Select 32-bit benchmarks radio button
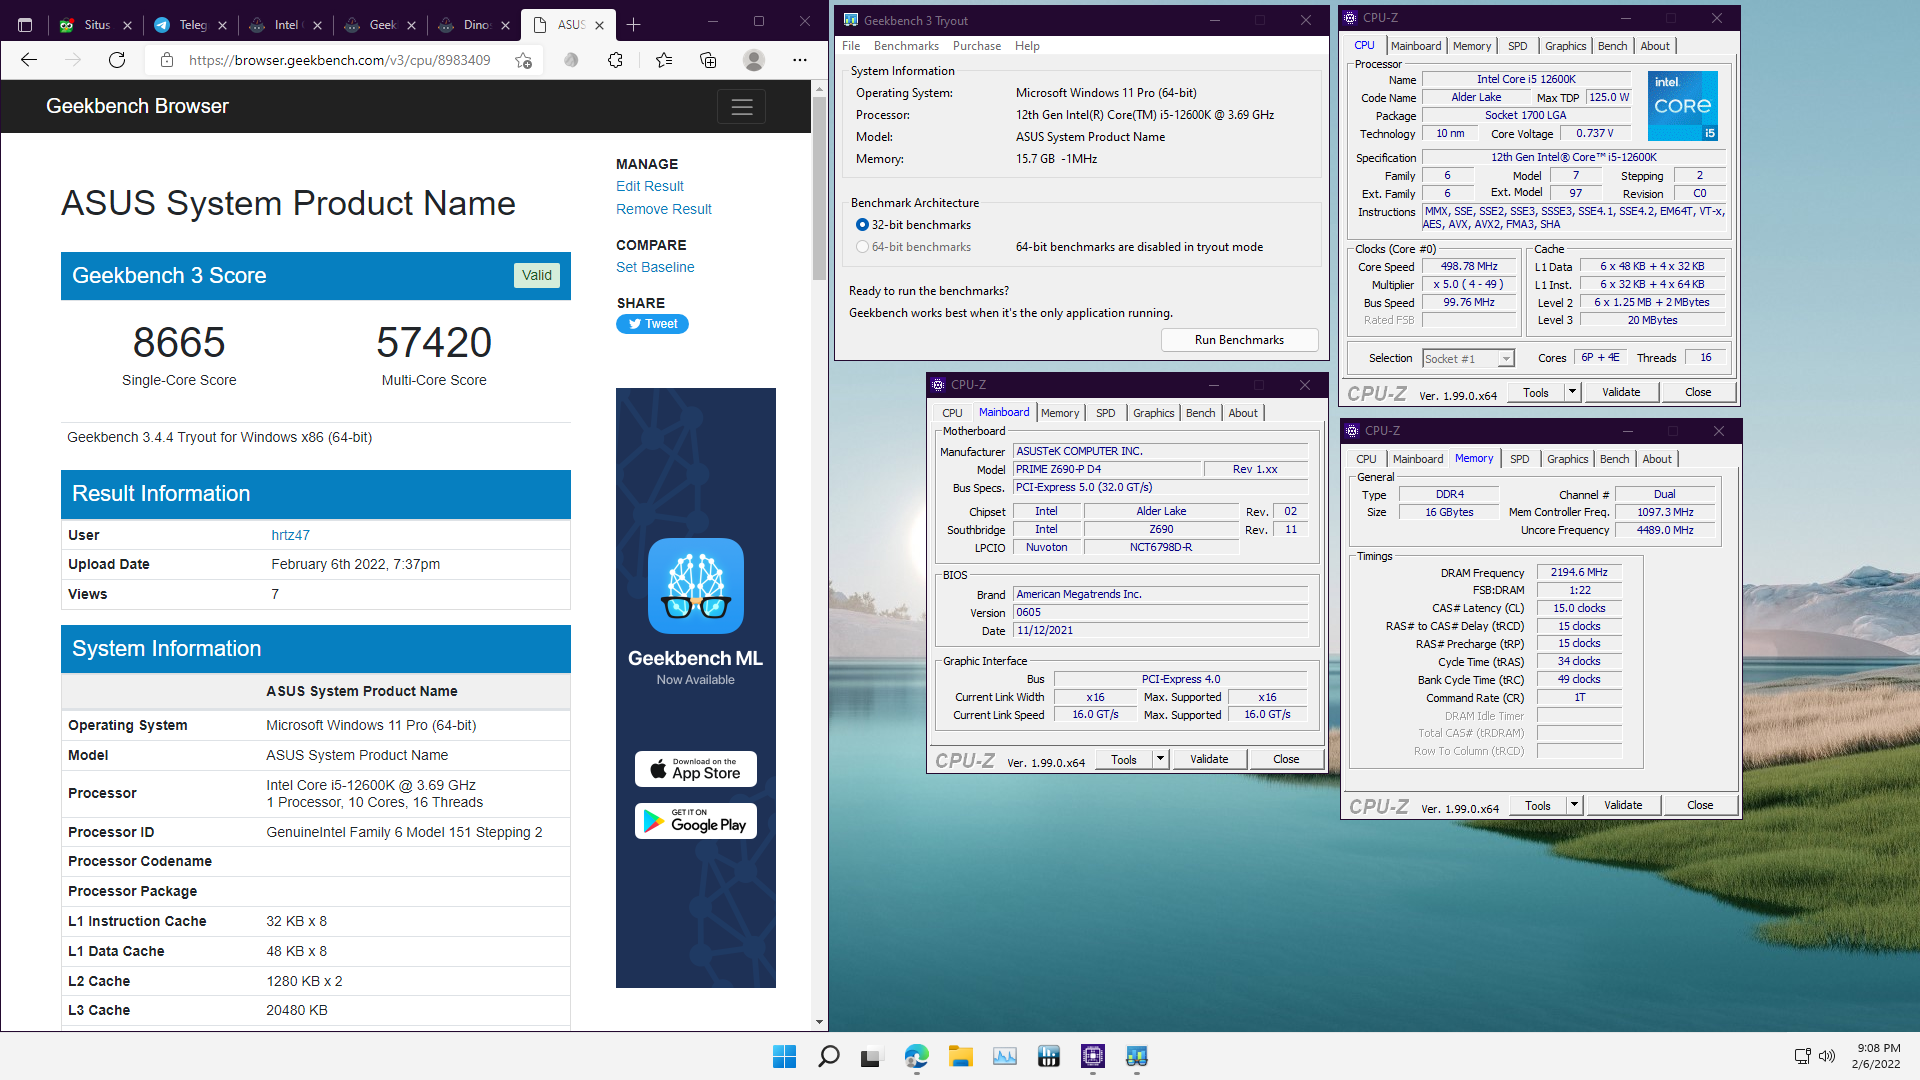Viewport: 1920px width, 1080px height. [862, 225]
